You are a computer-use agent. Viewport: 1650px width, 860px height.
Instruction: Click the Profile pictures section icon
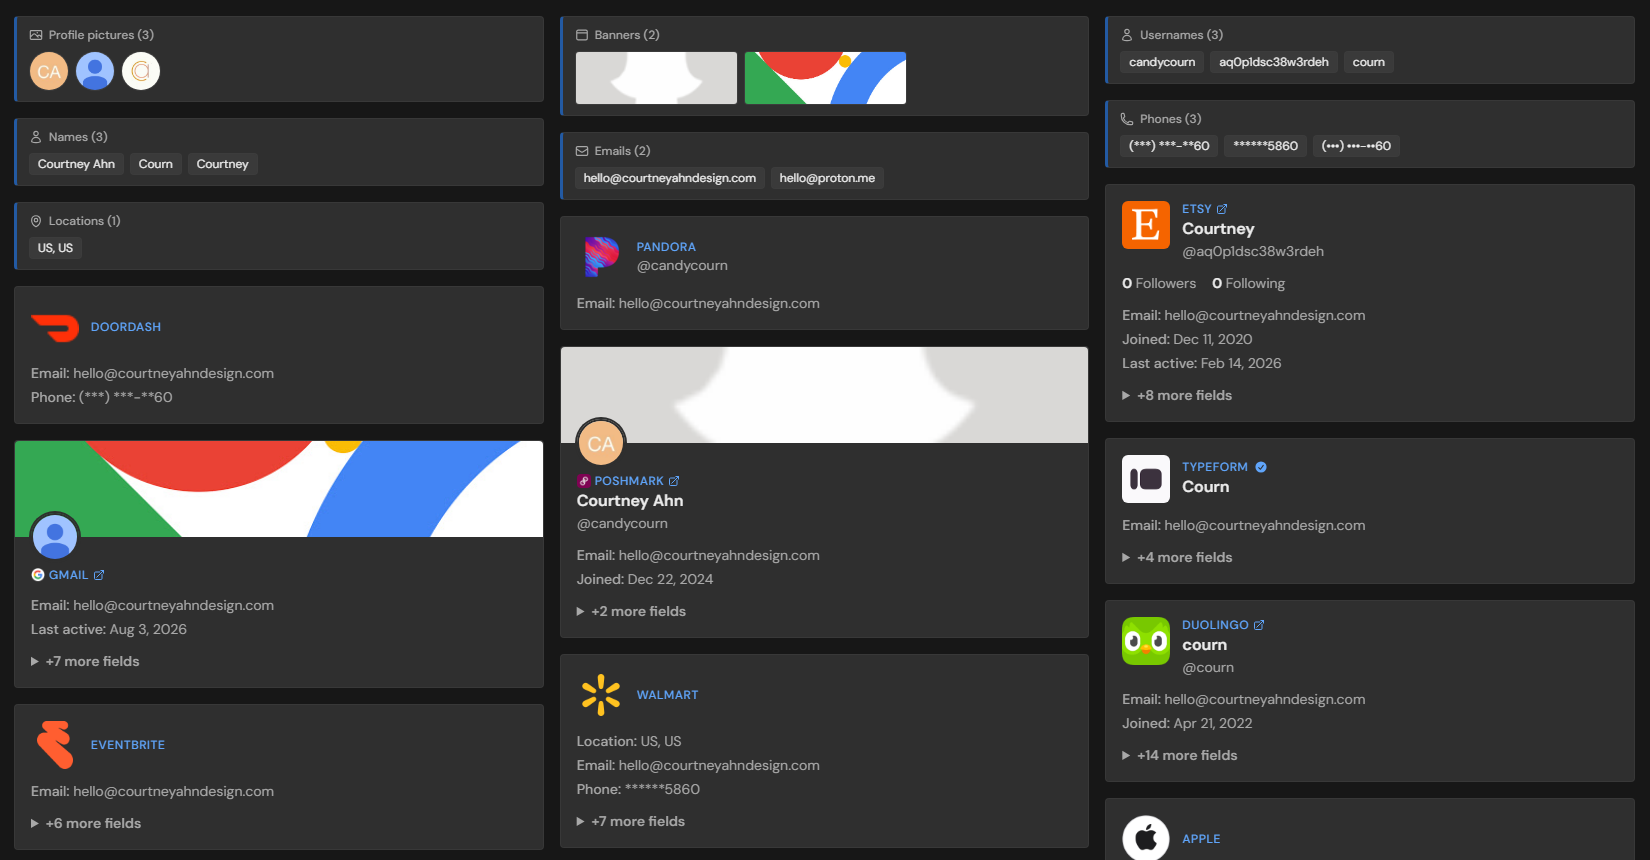(36, 35)
